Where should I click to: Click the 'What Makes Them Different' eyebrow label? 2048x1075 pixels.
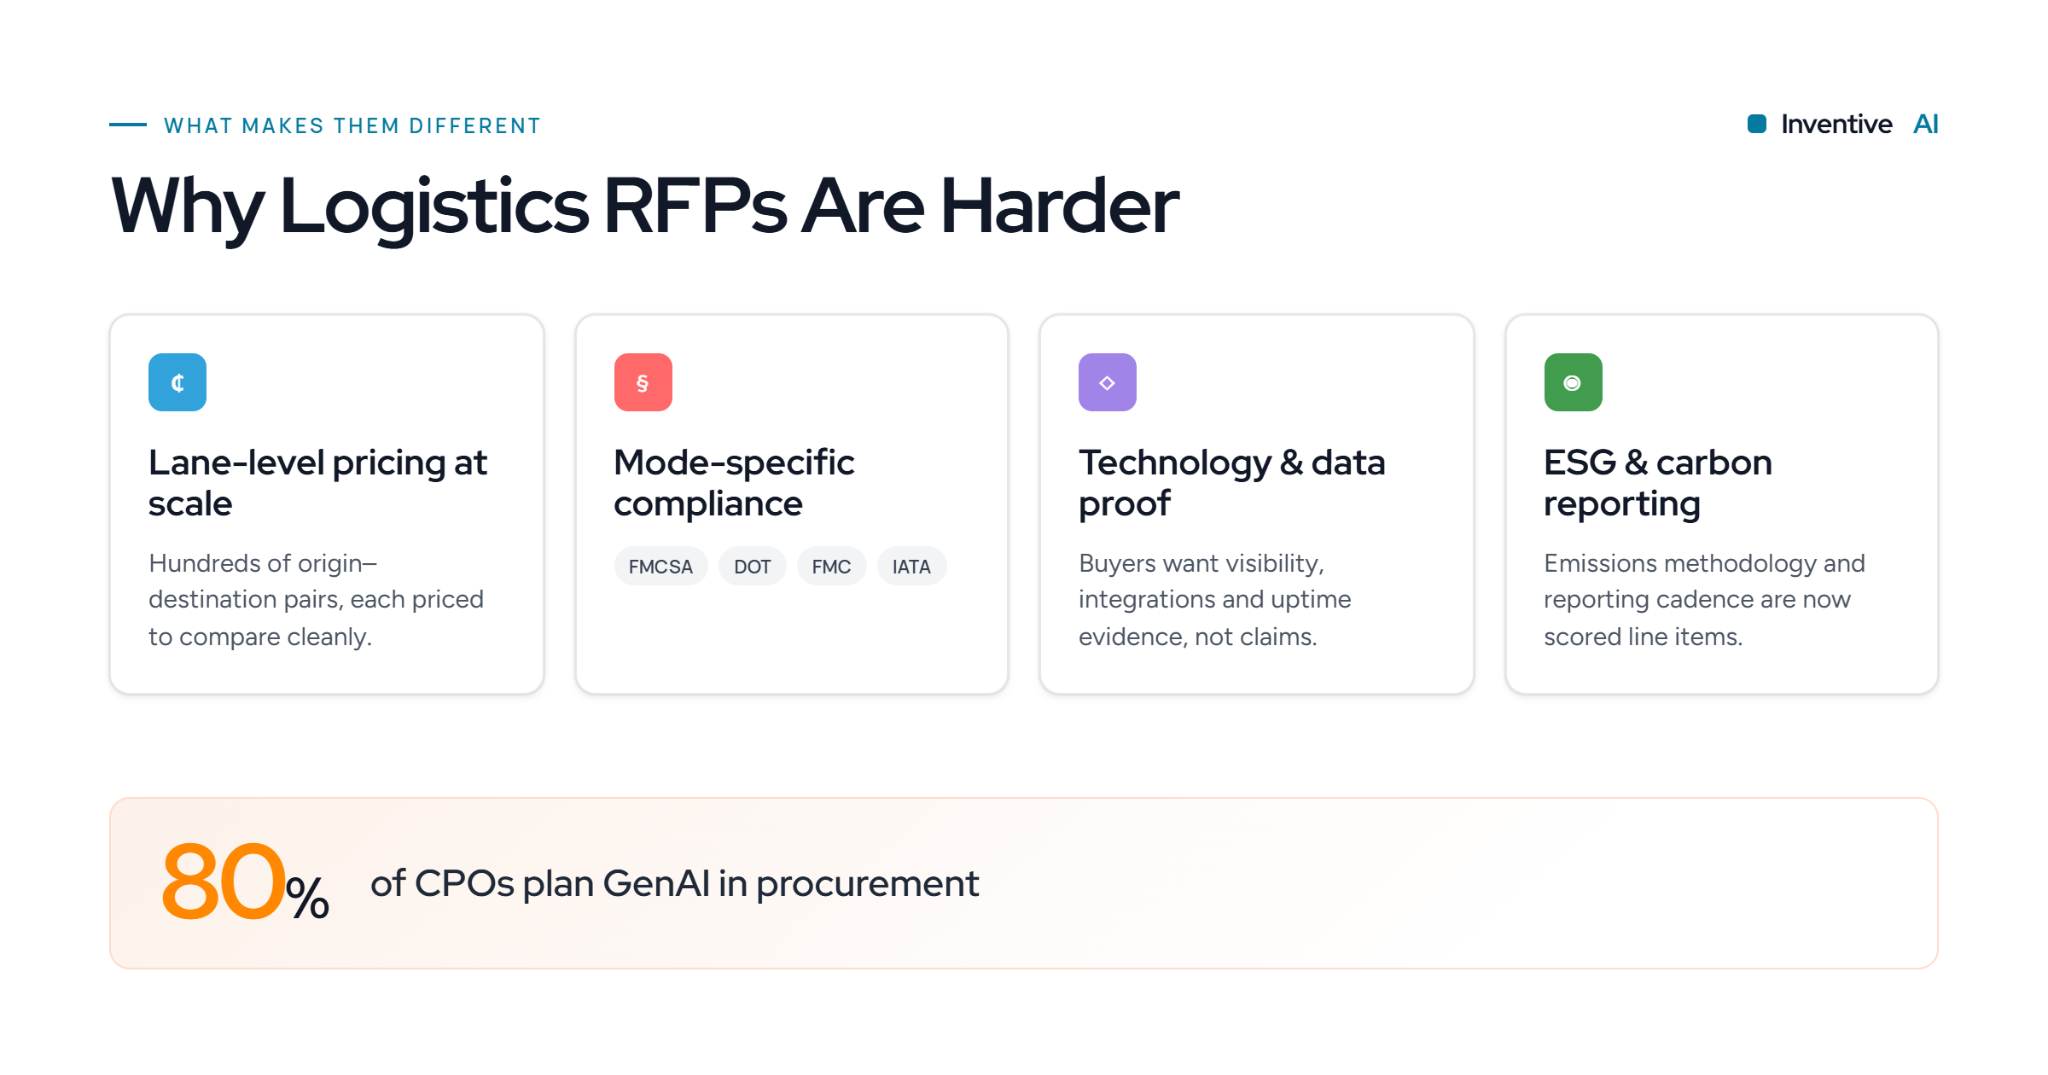coord(352,126)
